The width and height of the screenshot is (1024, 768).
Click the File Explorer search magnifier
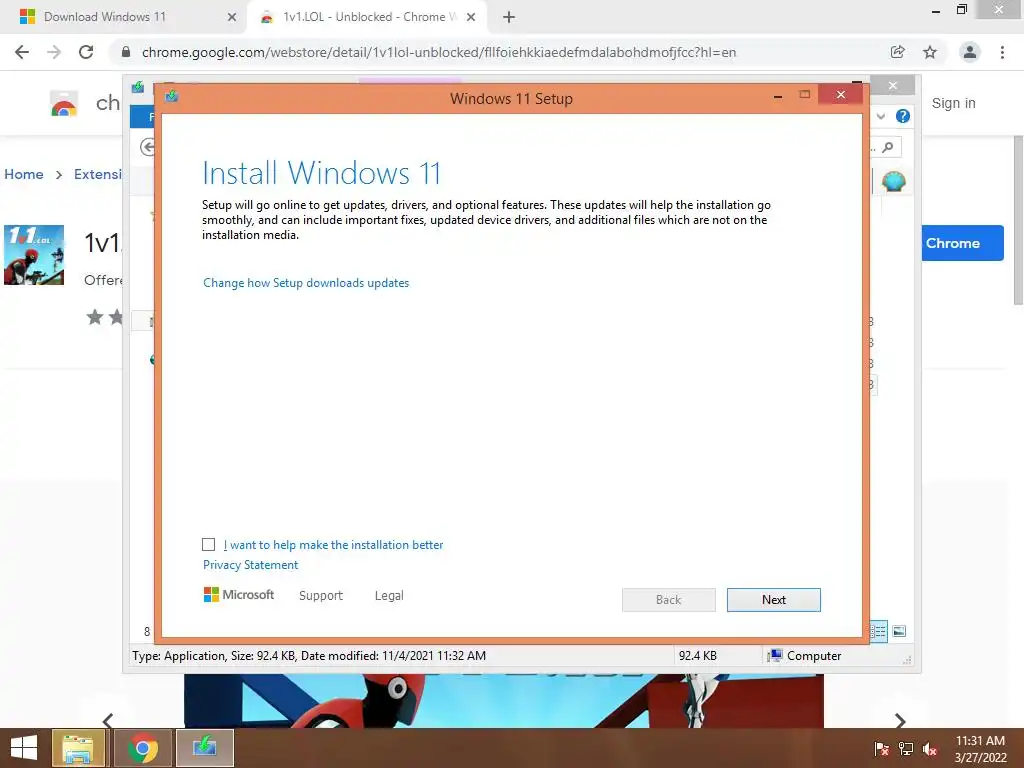(888, 148)
